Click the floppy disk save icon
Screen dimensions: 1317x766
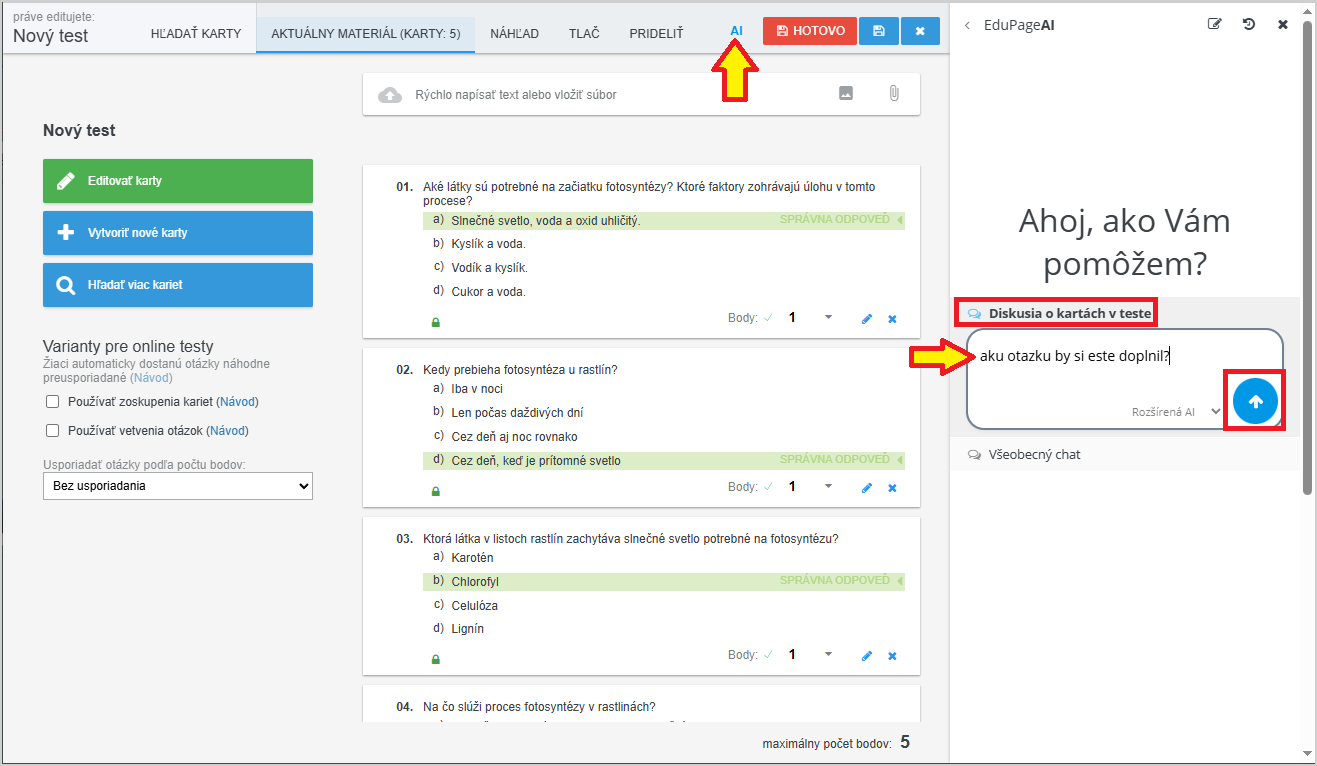point(878,31)
